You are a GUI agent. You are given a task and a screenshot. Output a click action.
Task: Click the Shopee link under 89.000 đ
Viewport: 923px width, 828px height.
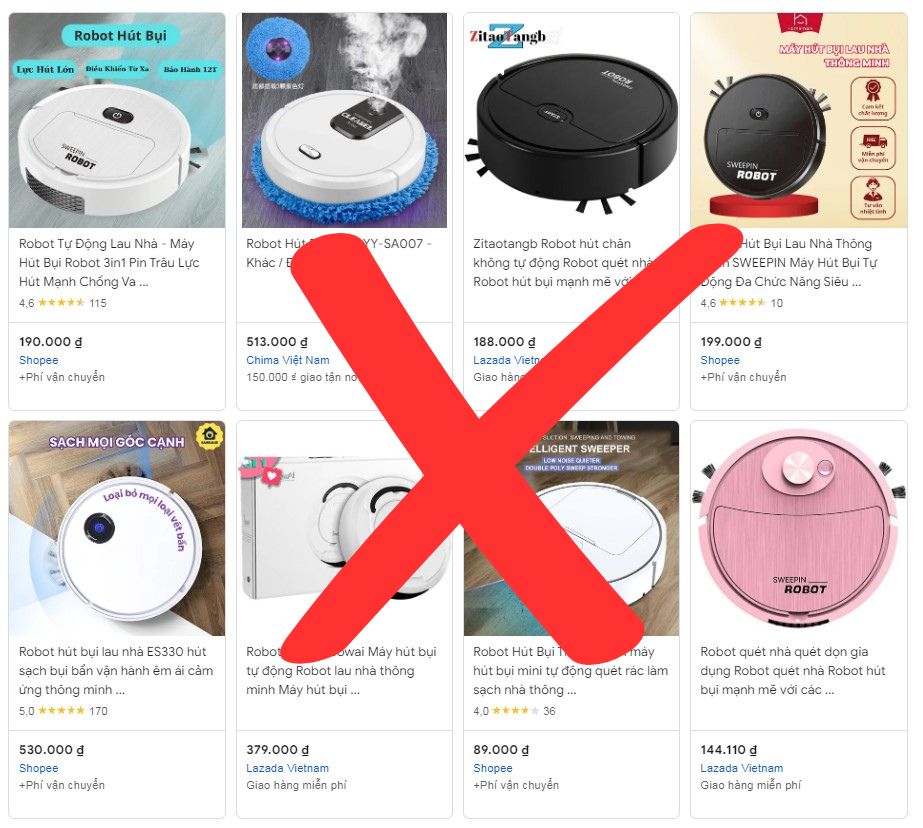493,768
